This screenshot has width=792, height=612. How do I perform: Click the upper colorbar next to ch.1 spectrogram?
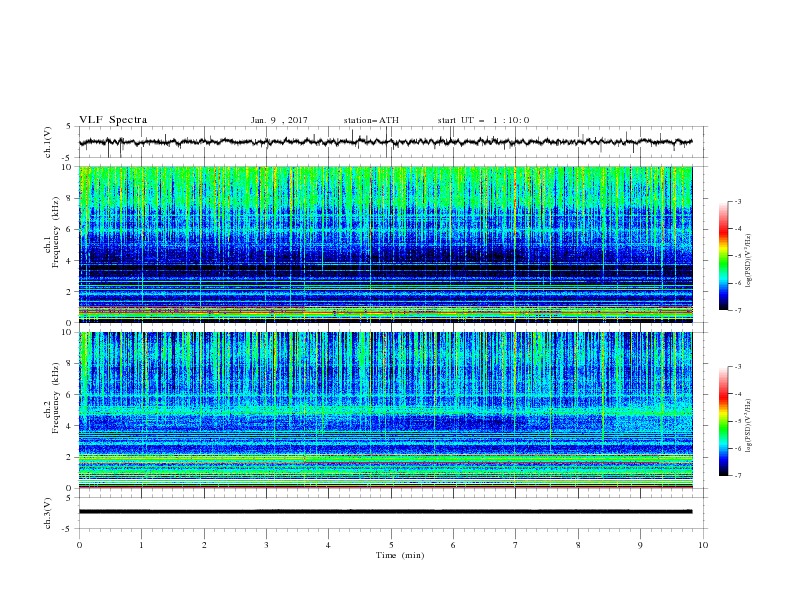coord(724,256)
